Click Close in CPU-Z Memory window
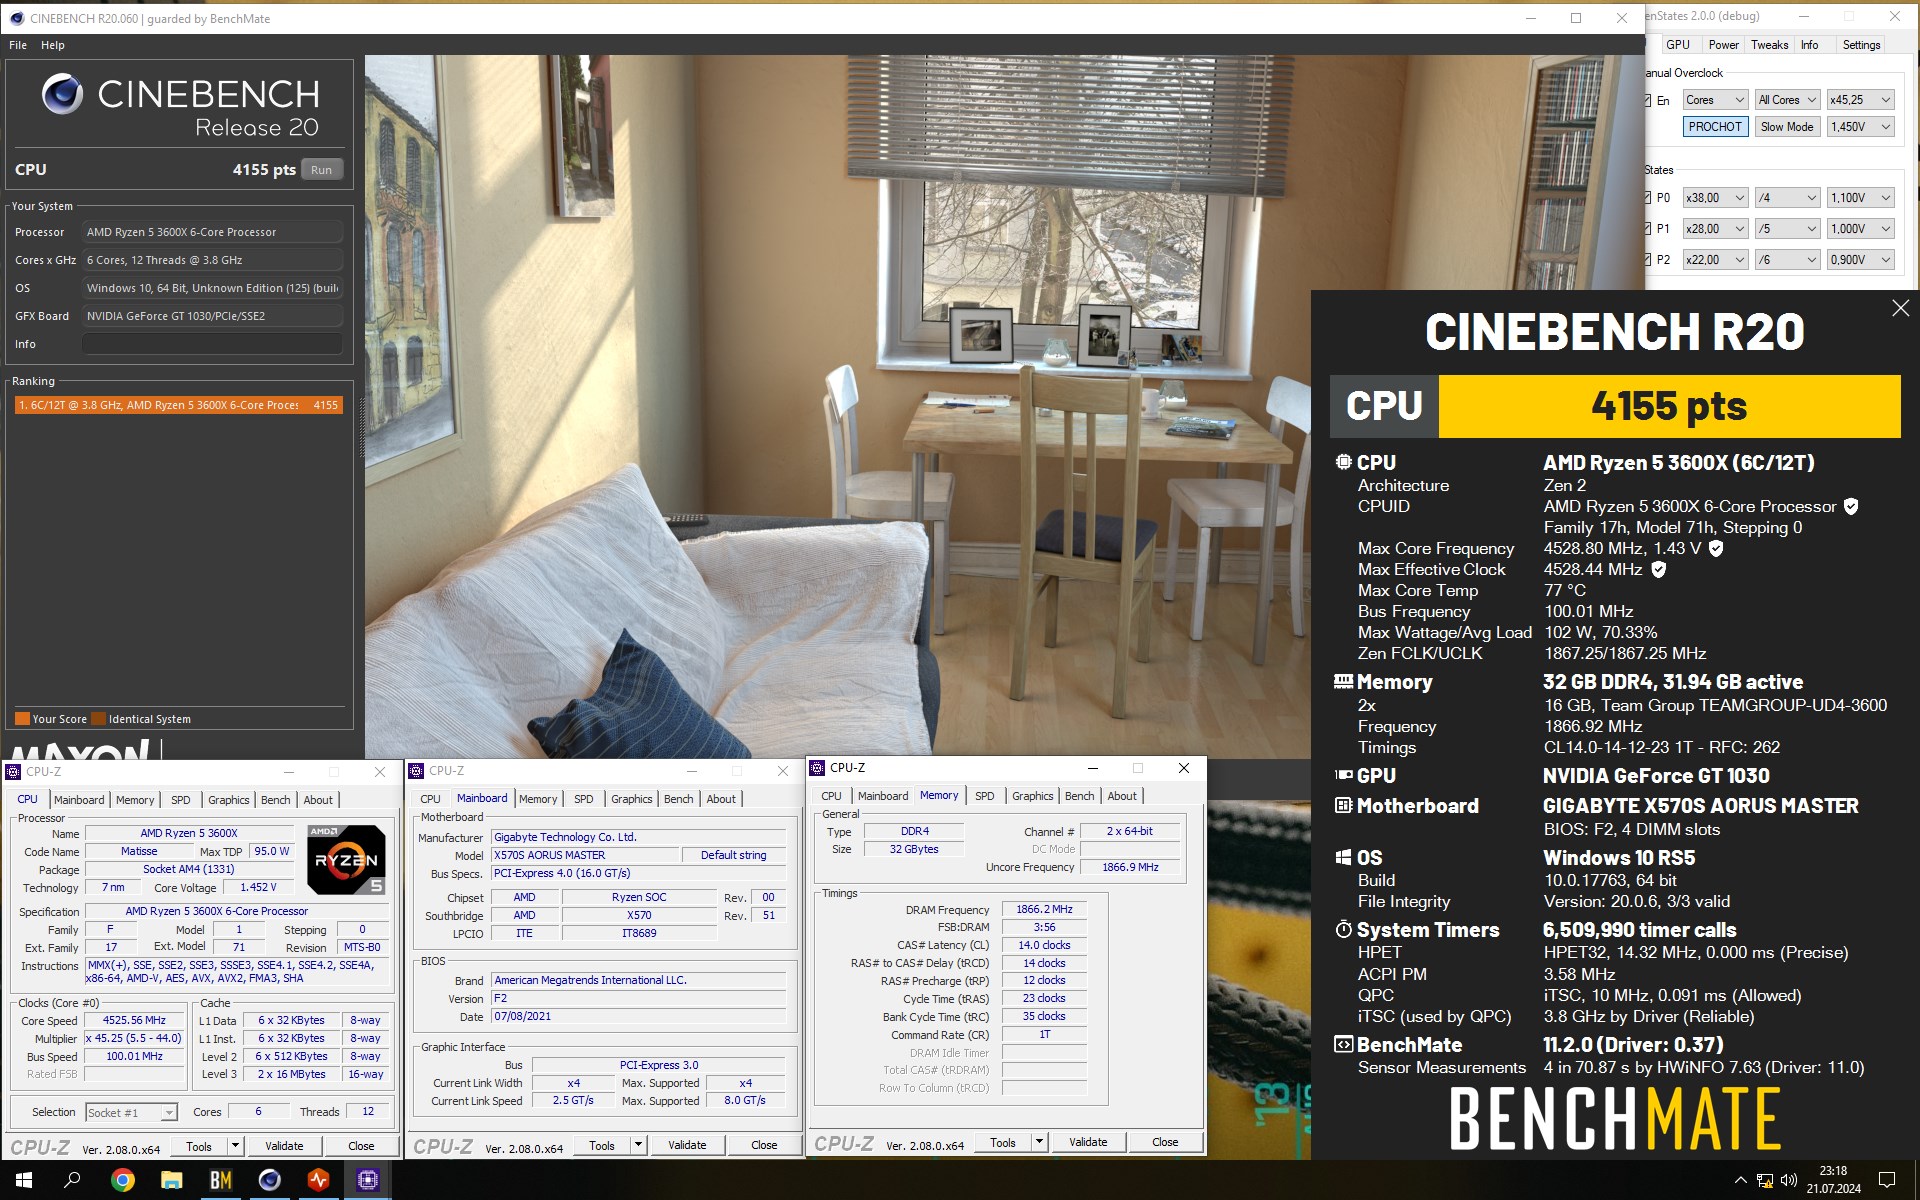This screenshot has width=1920, height=1200. [1165, 1142]
